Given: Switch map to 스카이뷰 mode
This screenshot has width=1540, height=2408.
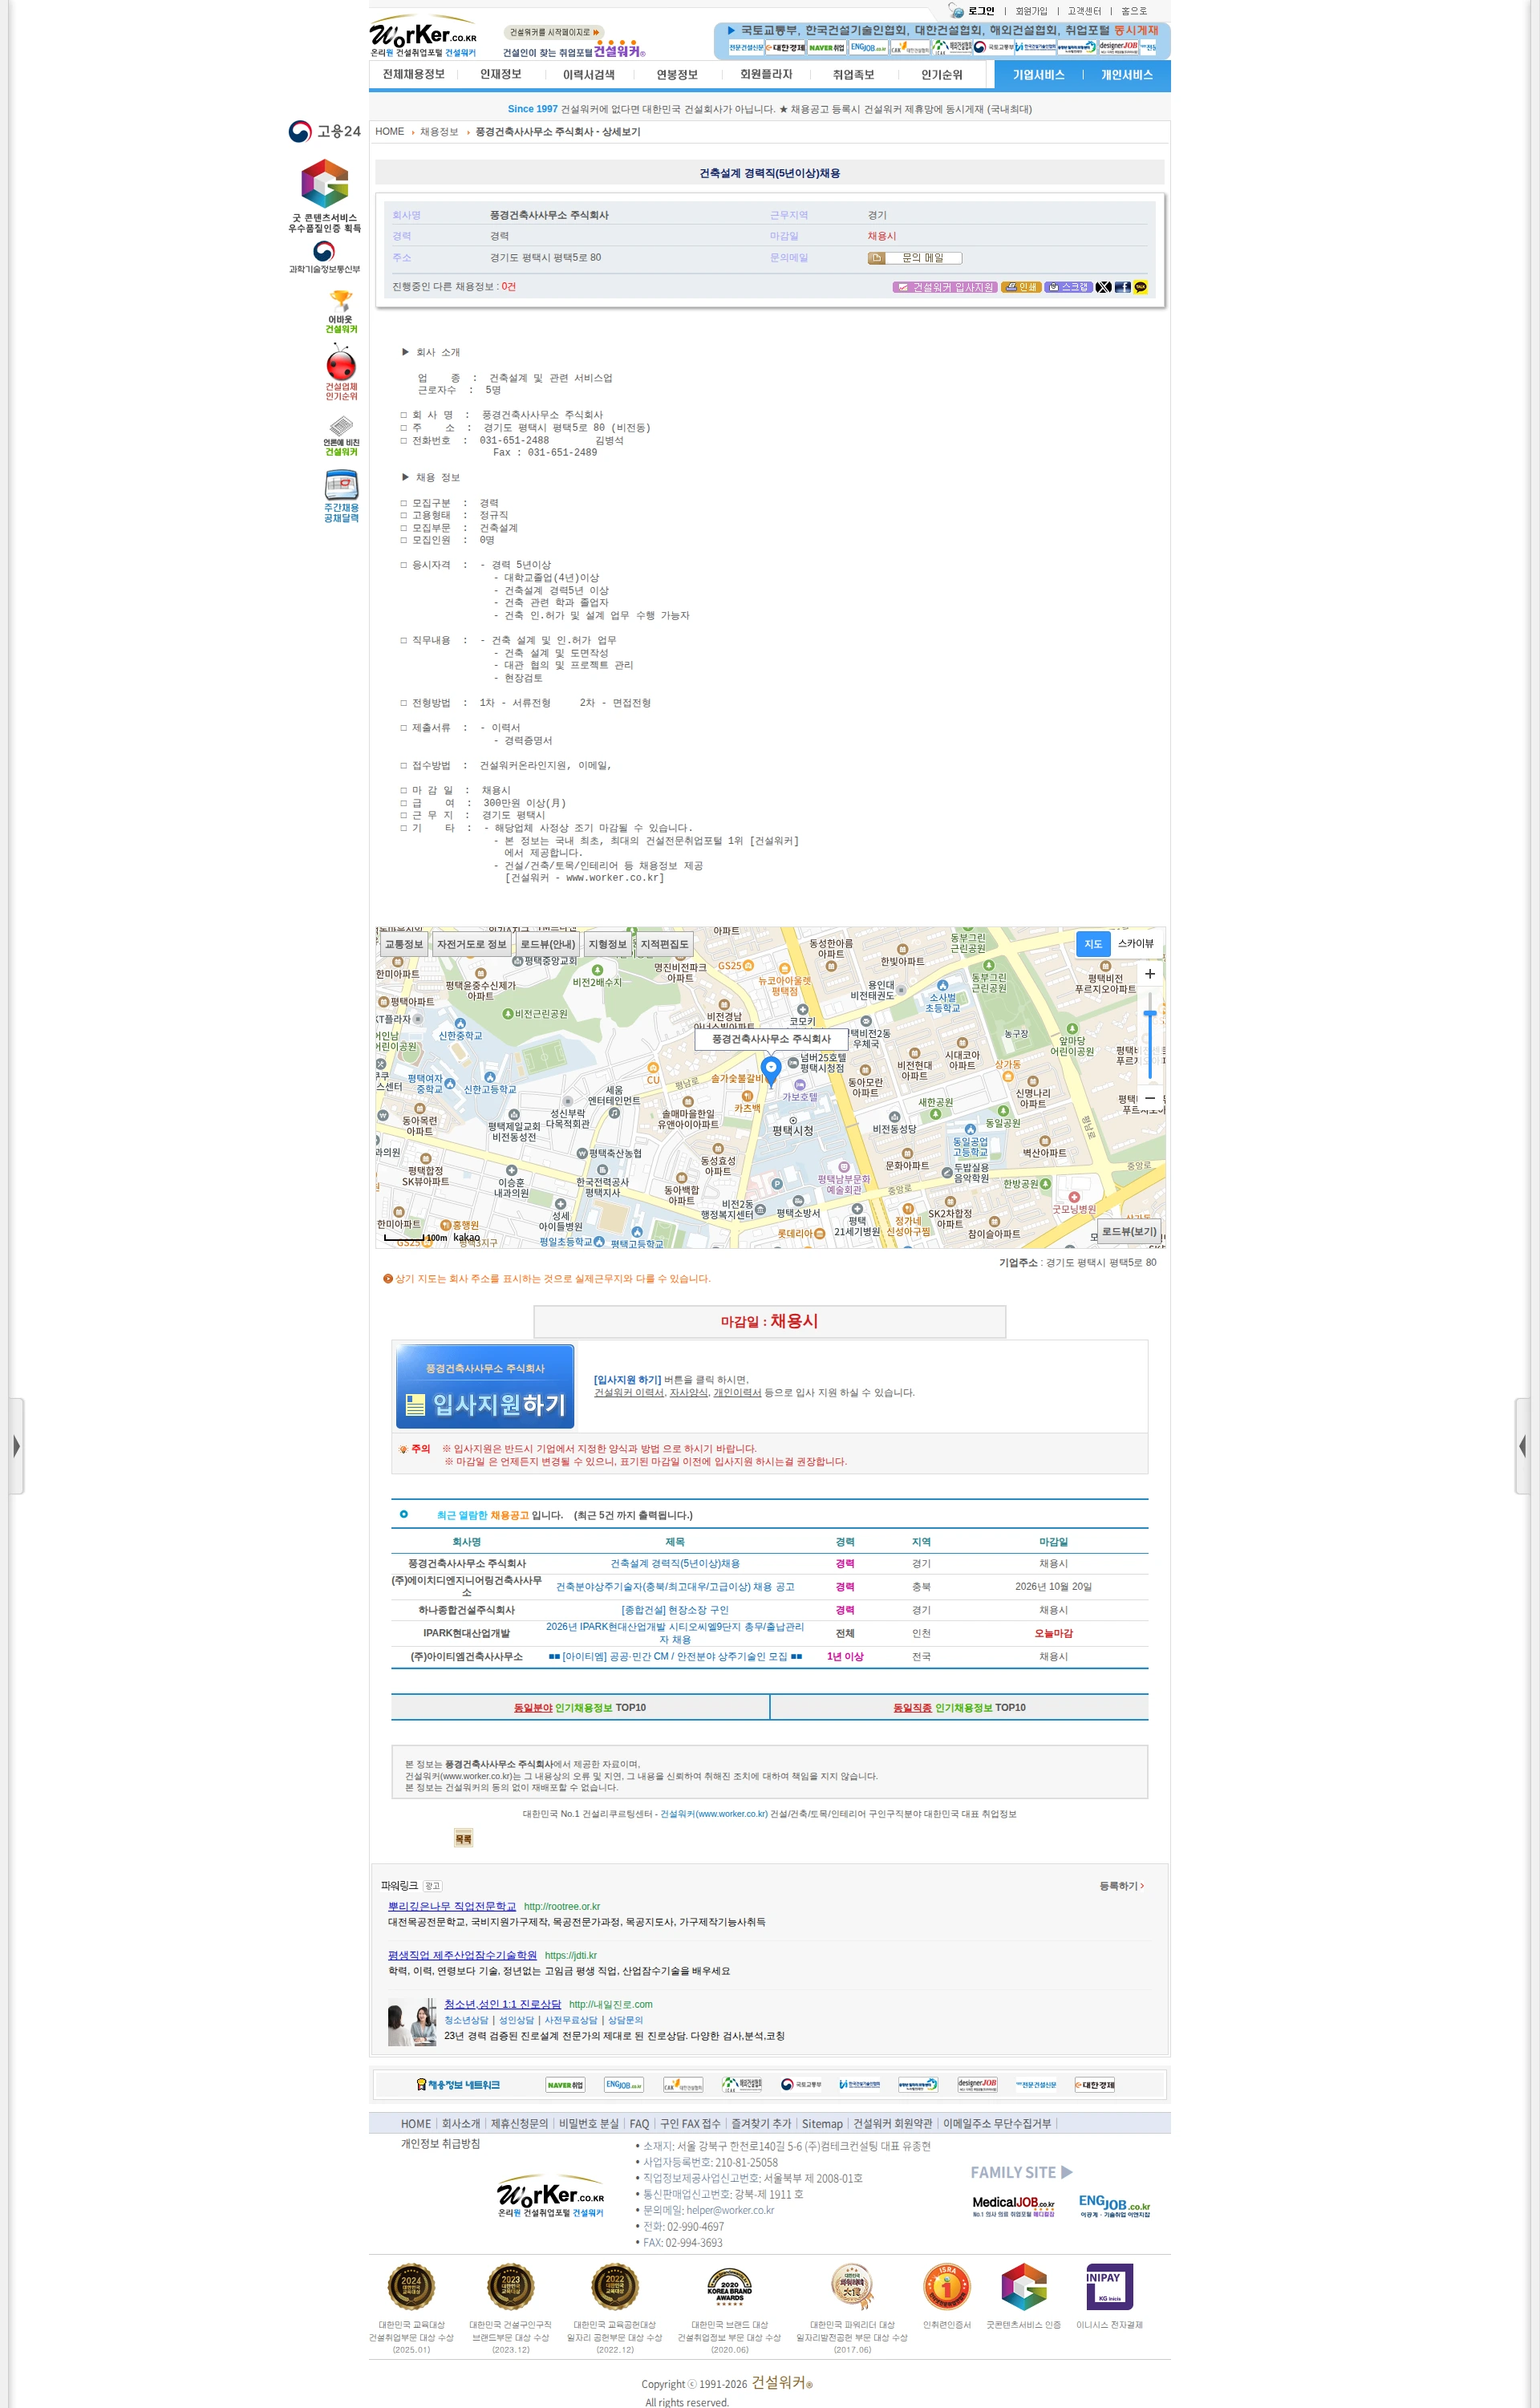Looking at the screenshot, I should (1136, 944).
